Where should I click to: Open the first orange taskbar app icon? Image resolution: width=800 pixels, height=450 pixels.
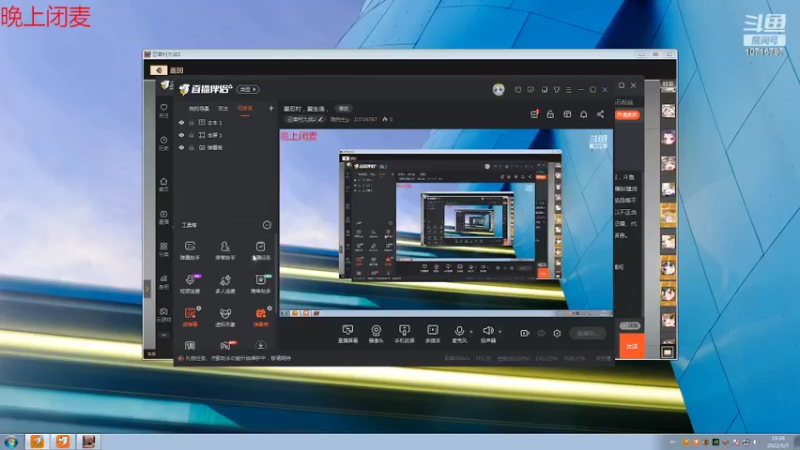coord(37,441)
